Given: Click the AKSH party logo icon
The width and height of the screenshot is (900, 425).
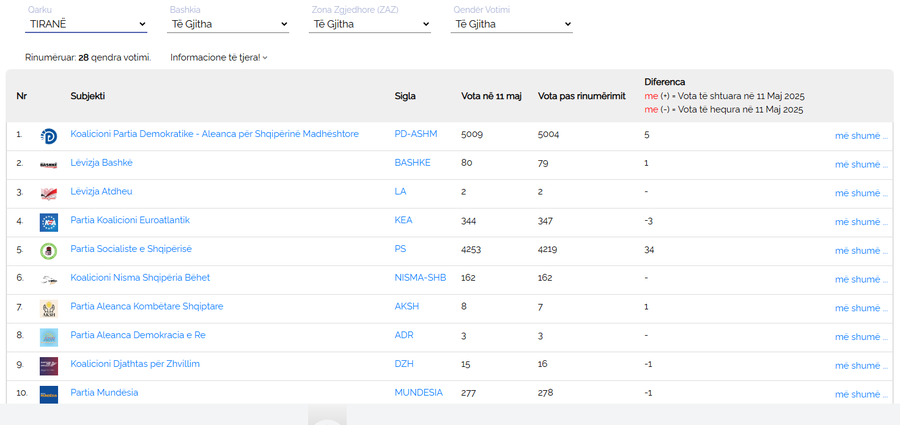Looking at the screenshot, I should pyautogui.click(x=49, y=308).
